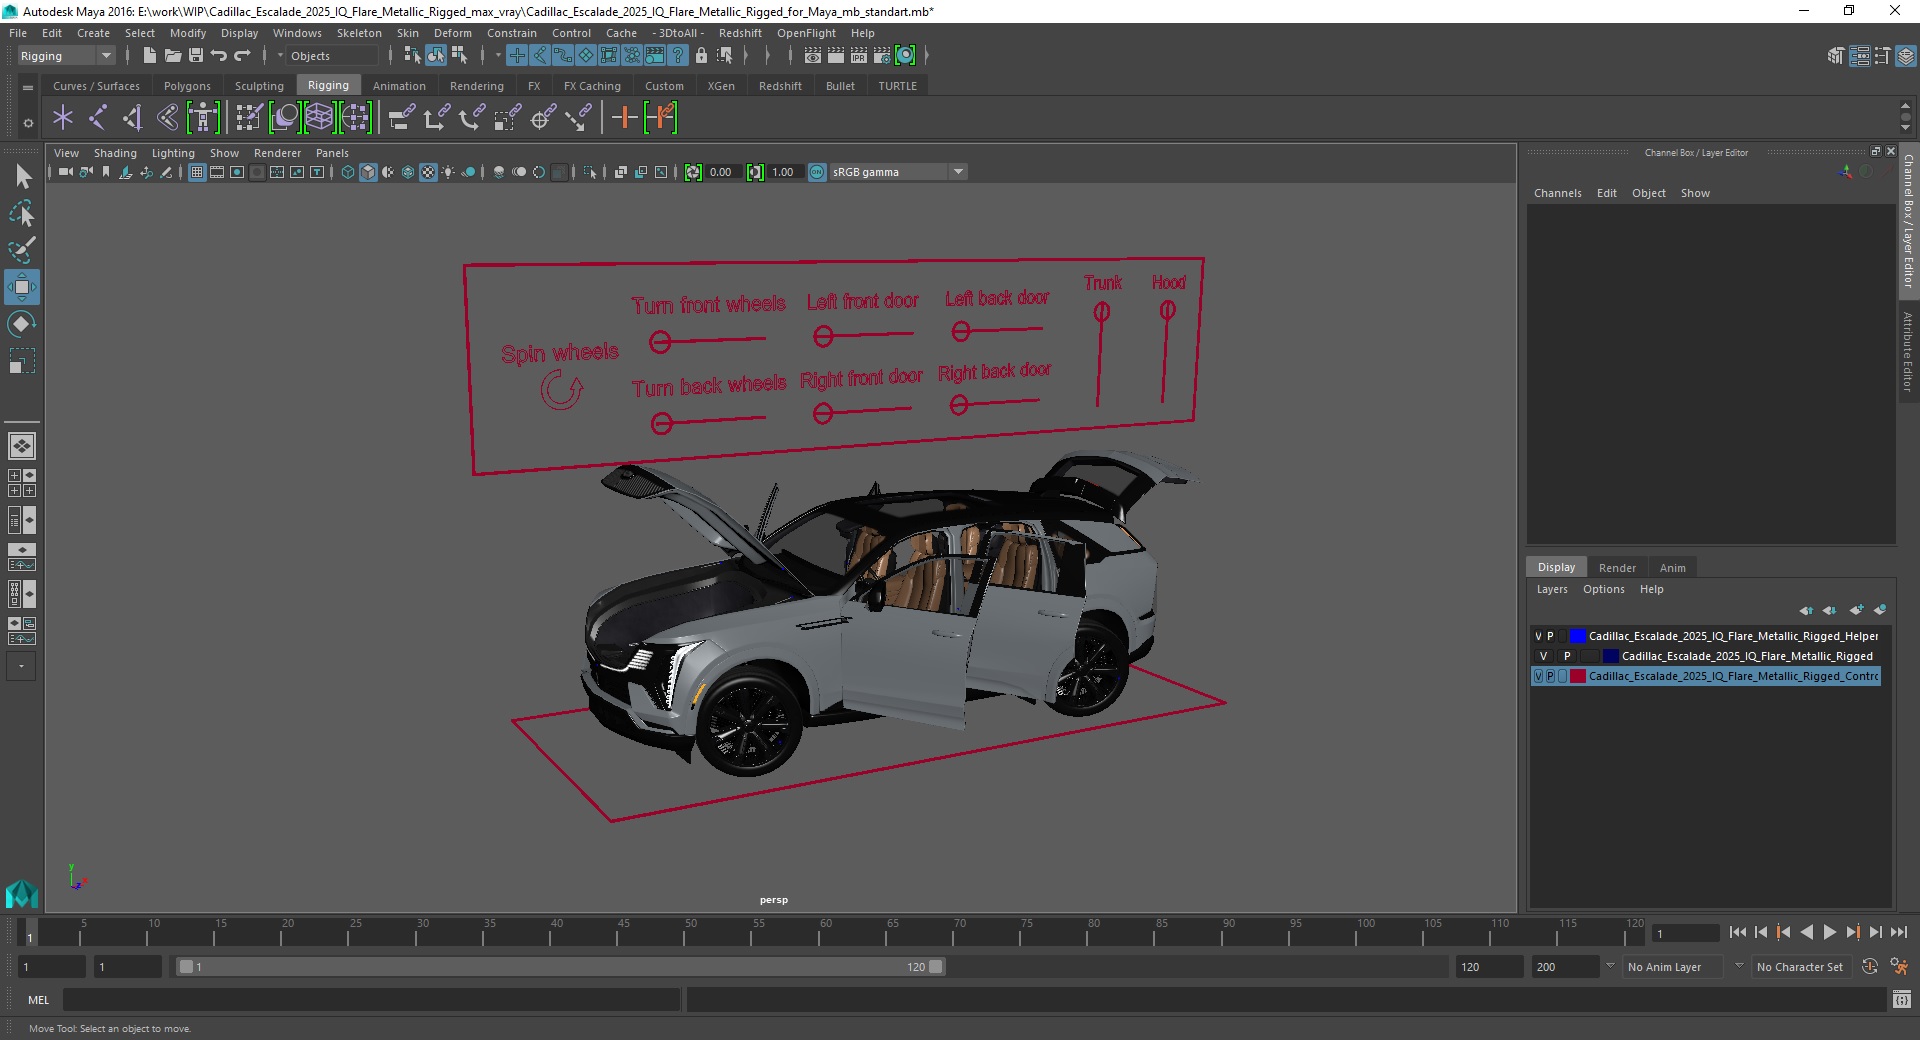1920x1040 pixels.
Task: Click the shelf tab menu icon at shelf left
Action: (x=28, y=88)
